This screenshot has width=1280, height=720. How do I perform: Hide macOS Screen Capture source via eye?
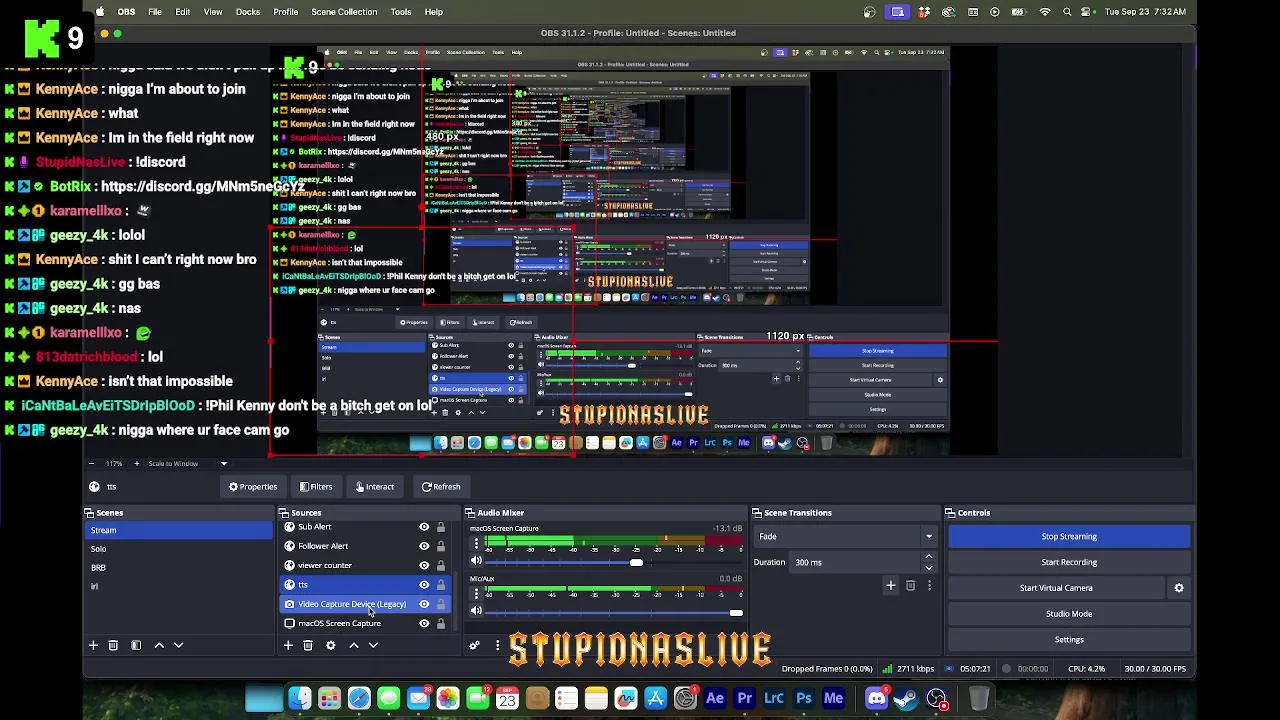(424, 623)
